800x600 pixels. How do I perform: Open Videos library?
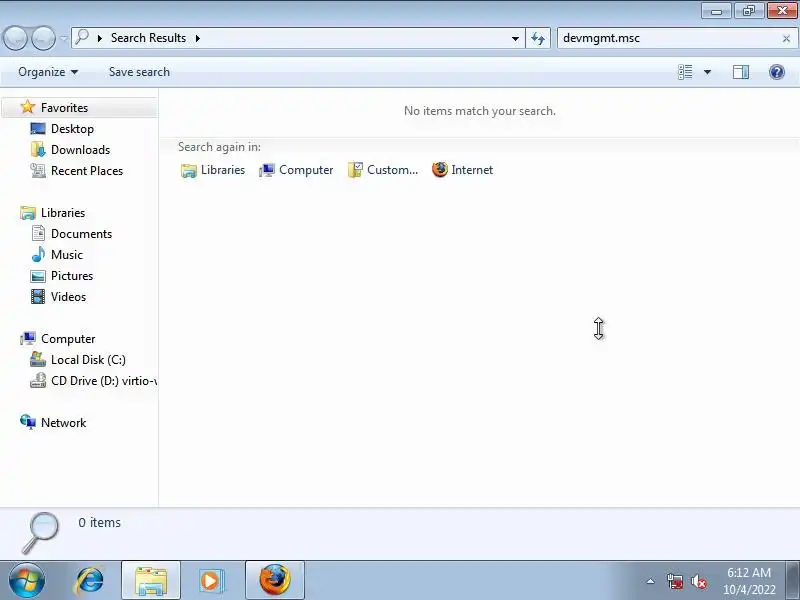pyautogui.click(x=68, y=296)
